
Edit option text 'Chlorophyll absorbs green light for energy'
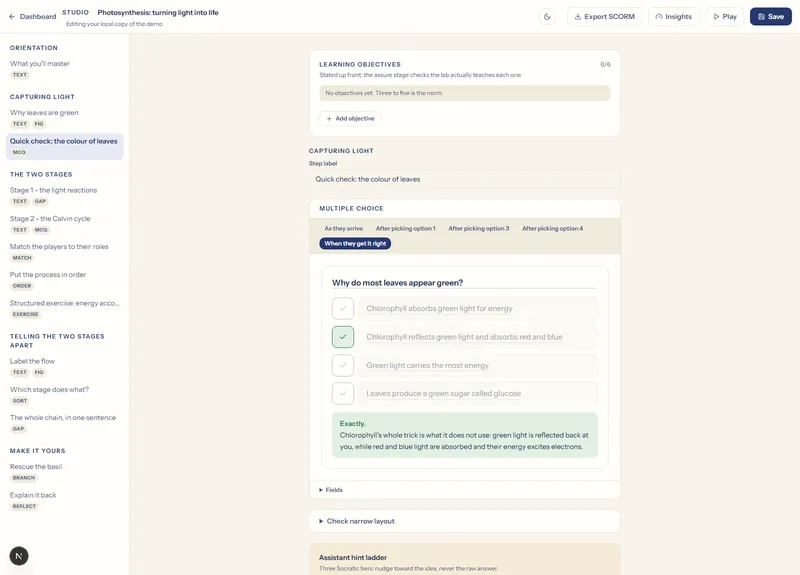[x=478, y=308]
